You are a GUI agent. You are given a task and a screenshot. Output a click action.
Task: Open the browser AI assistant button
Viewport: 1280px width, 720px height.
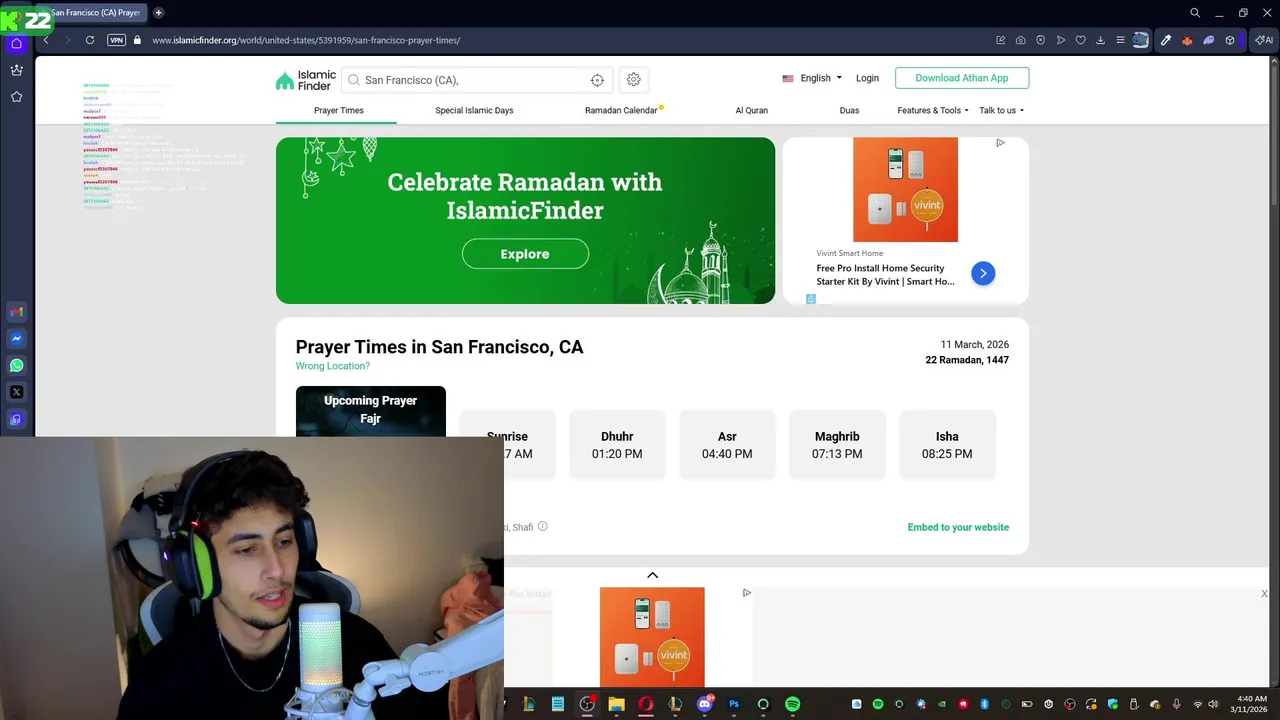pos(1263,40)
